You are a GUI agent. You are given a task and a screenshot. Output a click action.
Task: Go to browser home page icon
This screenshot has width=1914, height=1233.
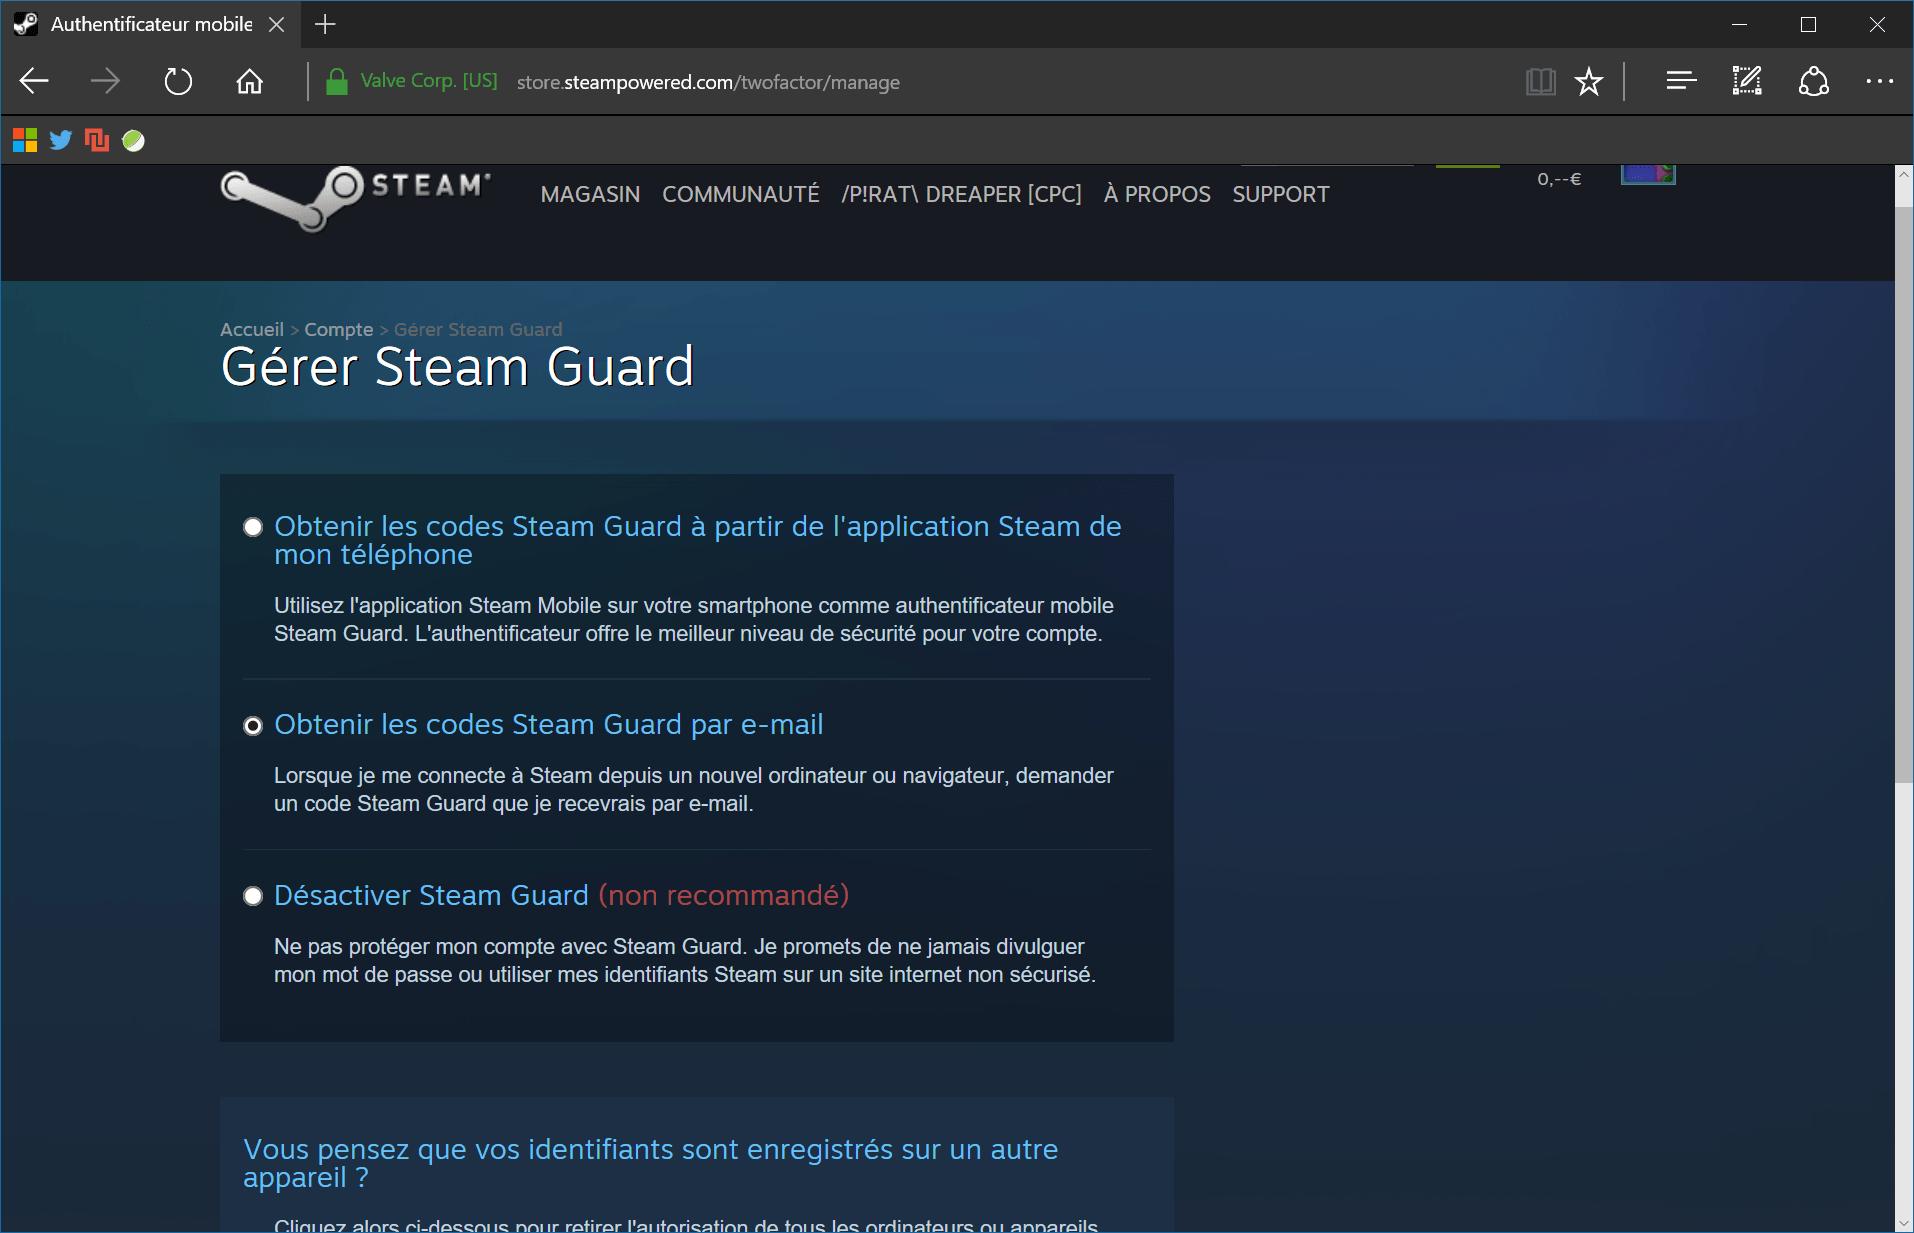click(249, 82)
